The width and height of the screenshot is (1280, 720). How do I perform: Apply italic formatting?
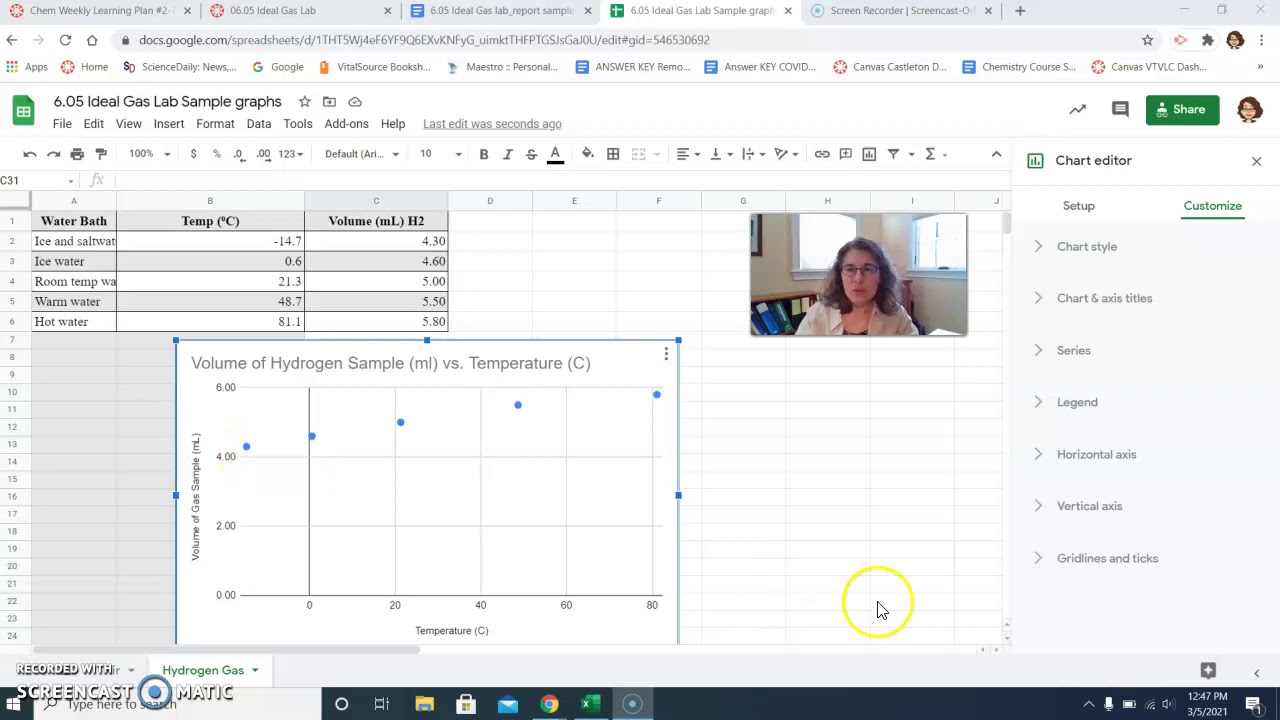pyautogui.click(x=508, y=154)
